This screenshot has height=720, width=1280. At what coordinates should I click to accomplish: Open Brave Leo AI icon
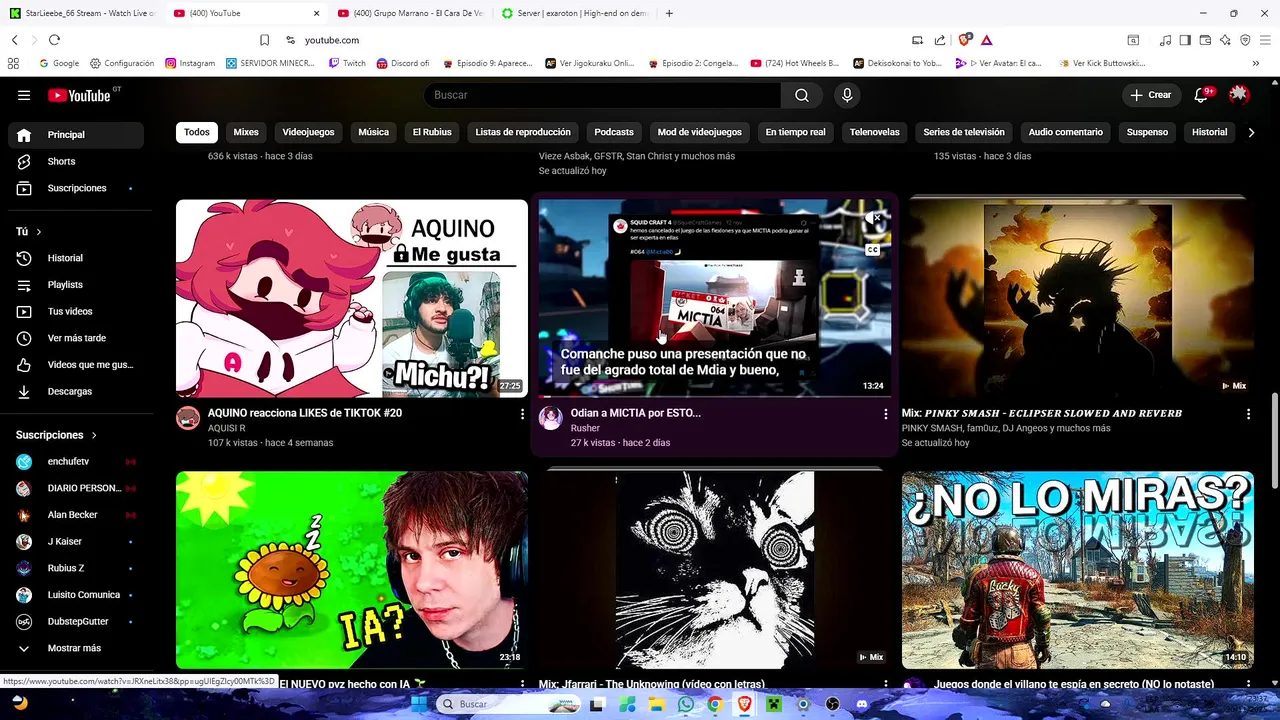1225,40
